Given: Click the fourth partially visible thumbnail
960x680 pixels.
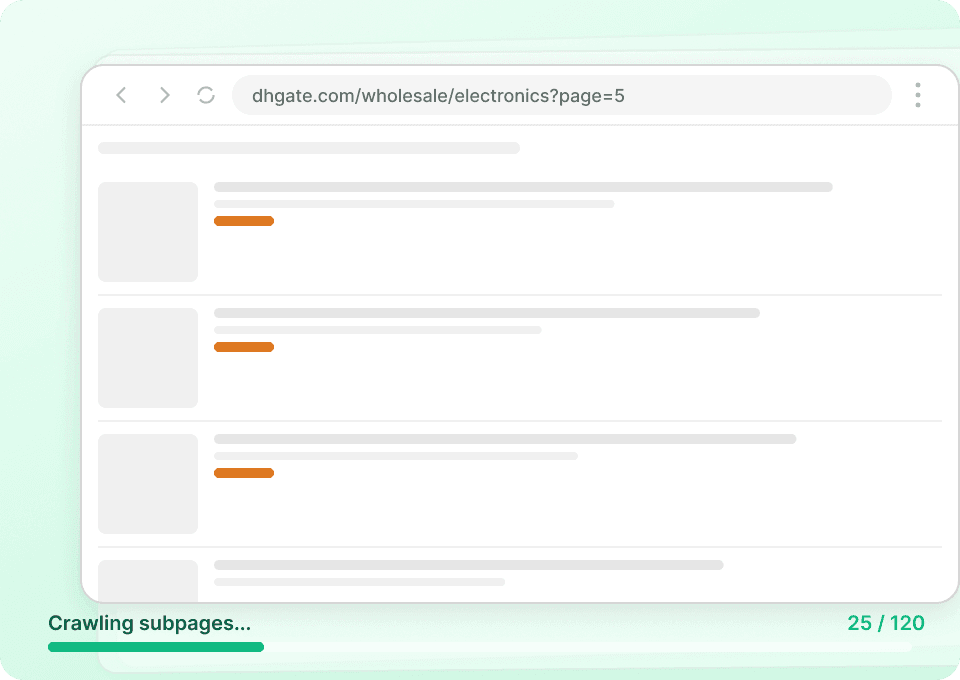Looking at the screenshot, I should [148, 580].
